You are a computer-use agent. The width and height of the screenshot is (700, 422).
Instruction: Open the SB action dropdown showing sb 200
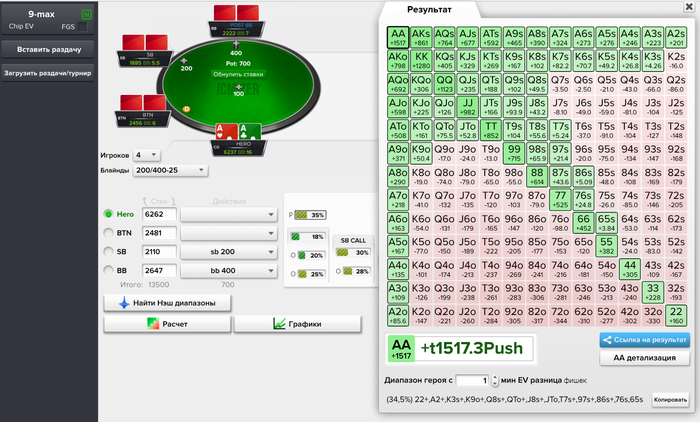click(x=229, y=252)
